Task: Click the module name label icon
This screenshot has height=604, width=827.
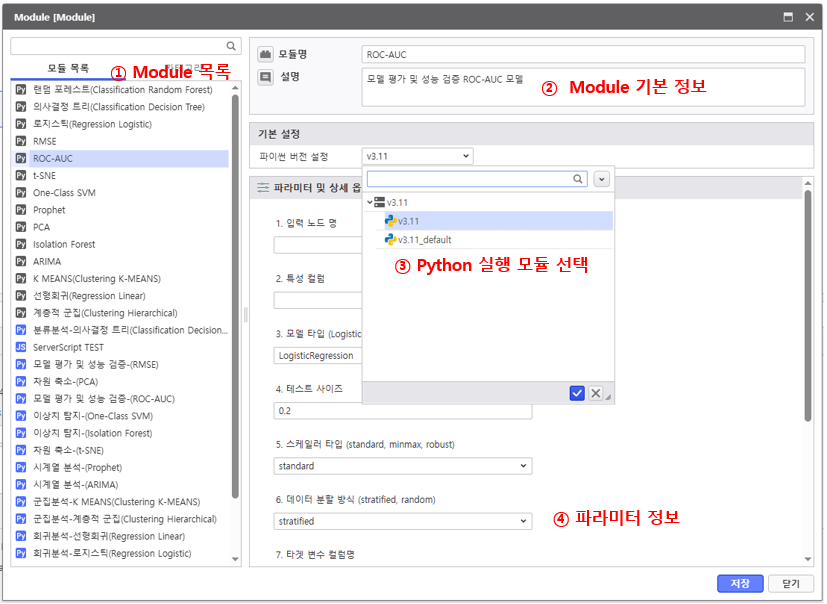Action: [266, 54]
